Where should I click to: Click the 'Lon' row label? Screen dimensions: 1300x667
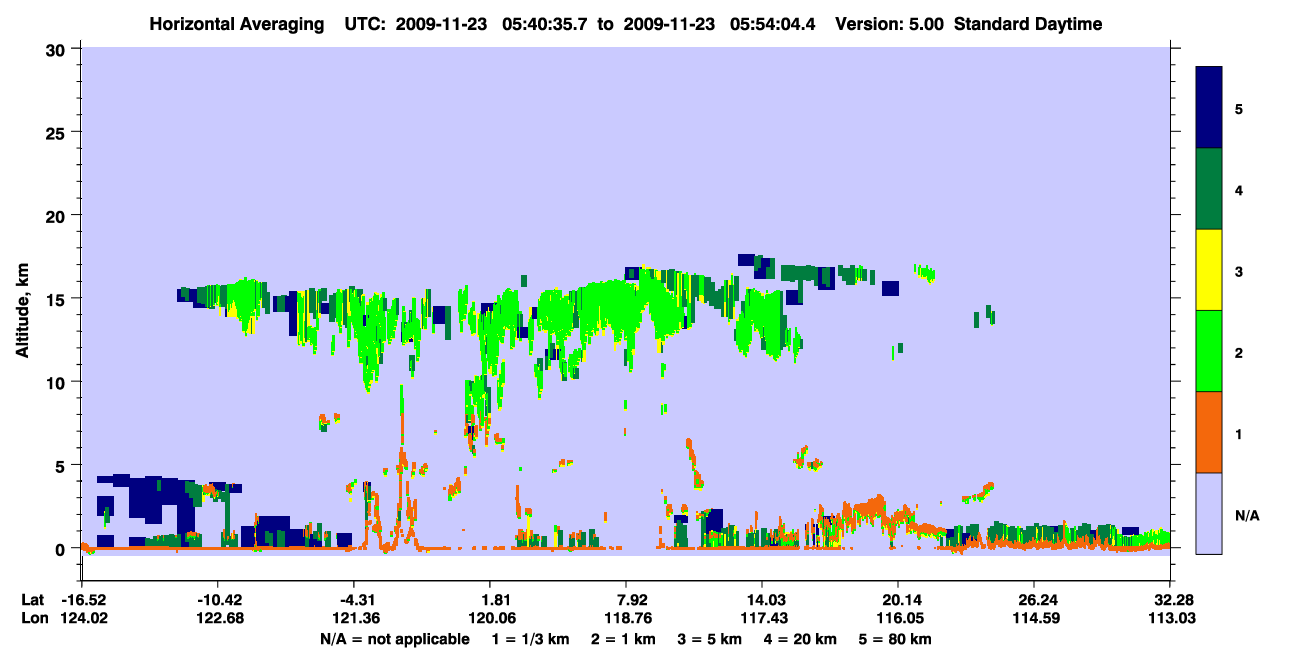[34, 618]
